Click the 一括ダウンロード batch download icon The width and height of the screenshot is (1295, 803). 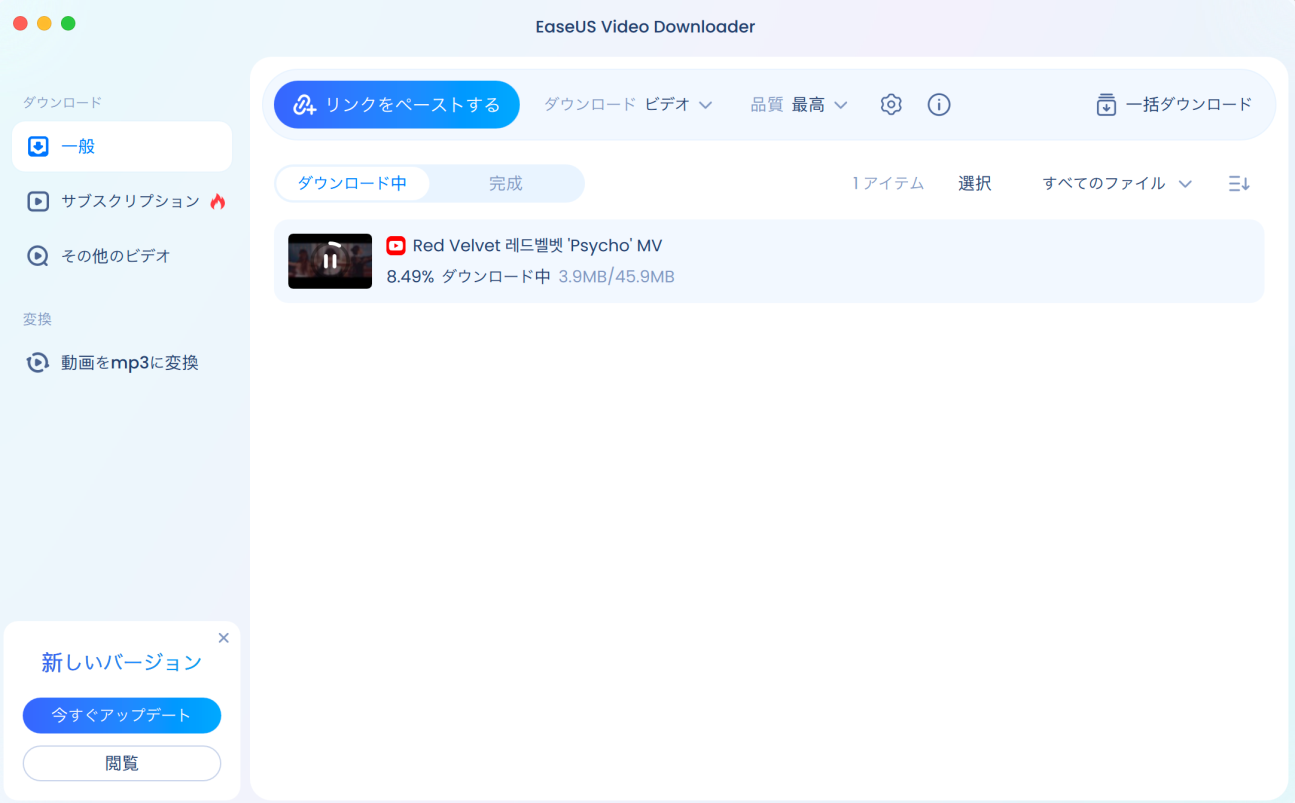1106,104
